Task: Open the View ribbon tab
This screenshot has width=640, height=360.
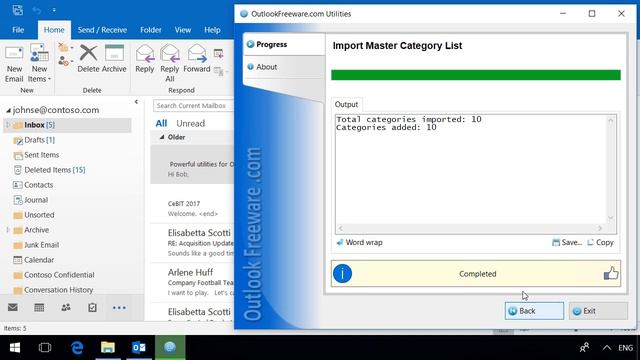Action: click(x=182, y=30)
